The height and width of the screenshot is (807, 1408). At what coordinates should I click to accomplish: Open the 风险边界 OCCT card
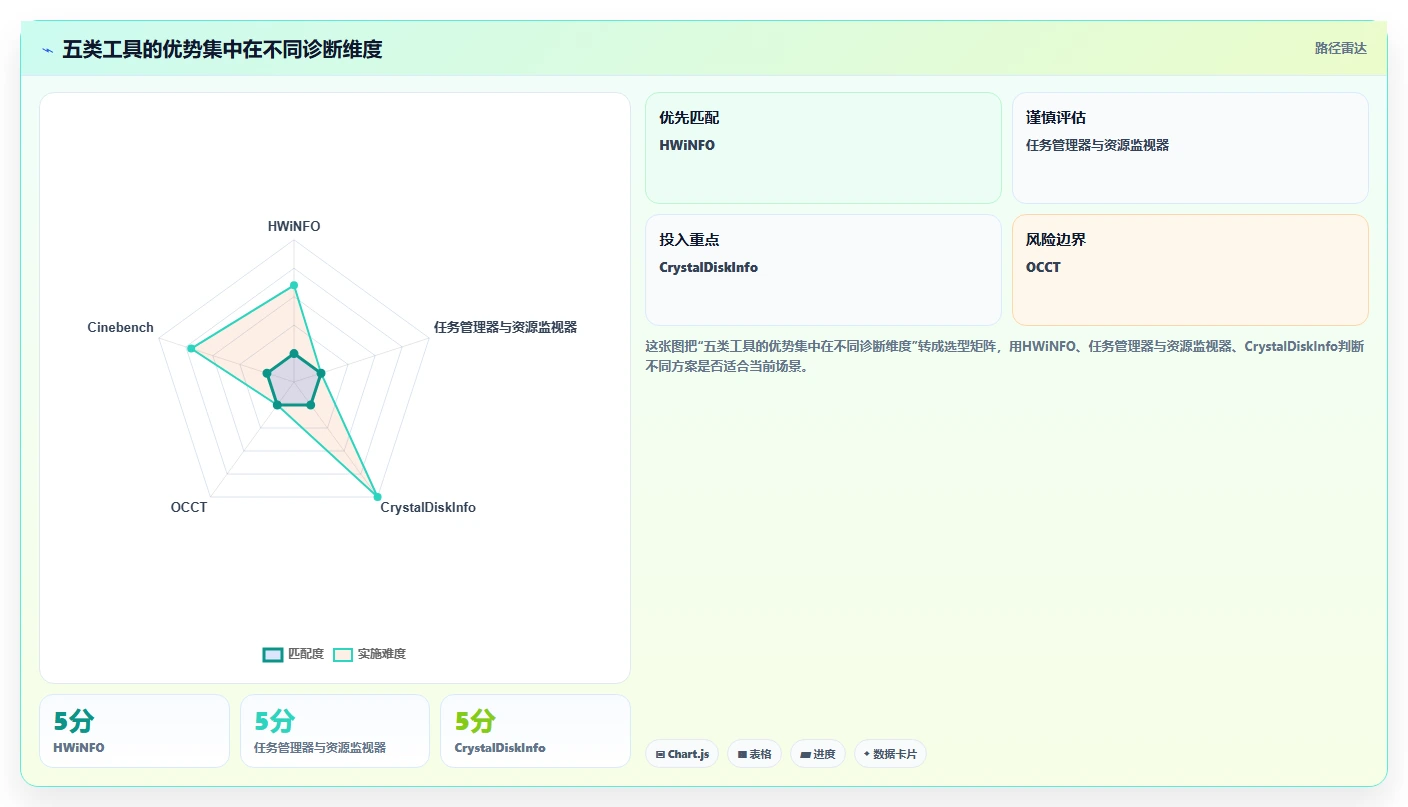pos(1190,270)
